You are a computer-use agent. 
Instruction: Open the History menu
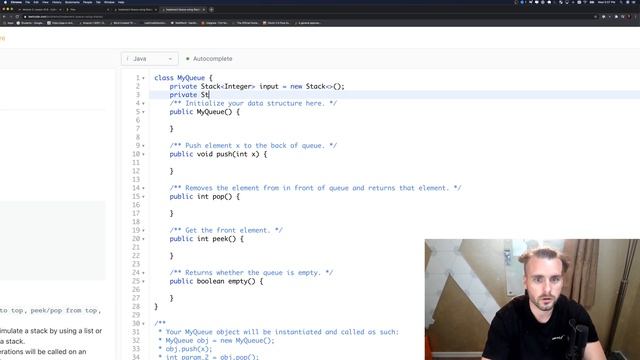tap(57, 2)
